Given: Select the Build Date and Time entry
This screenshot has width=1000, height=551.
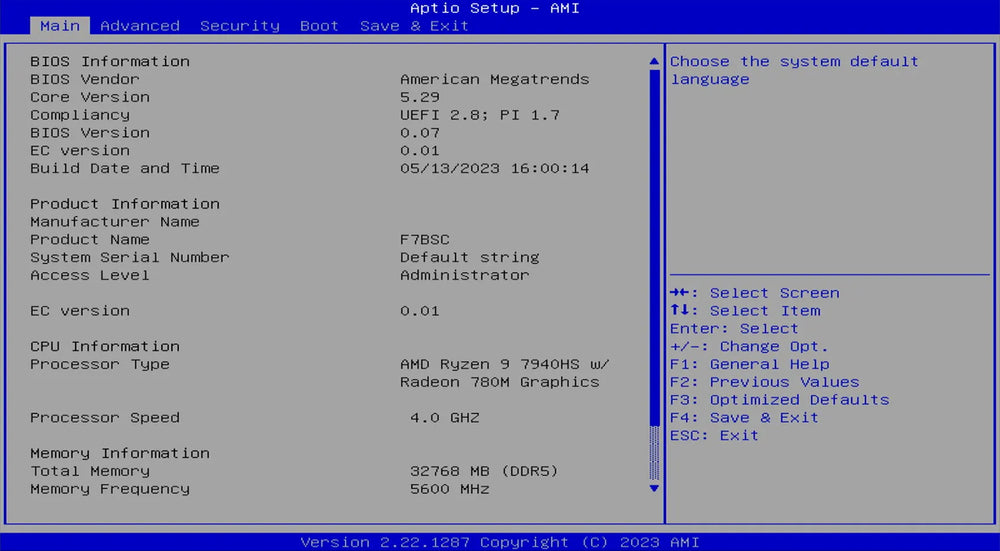Looking at the screenshot, I should coord(124,168).
